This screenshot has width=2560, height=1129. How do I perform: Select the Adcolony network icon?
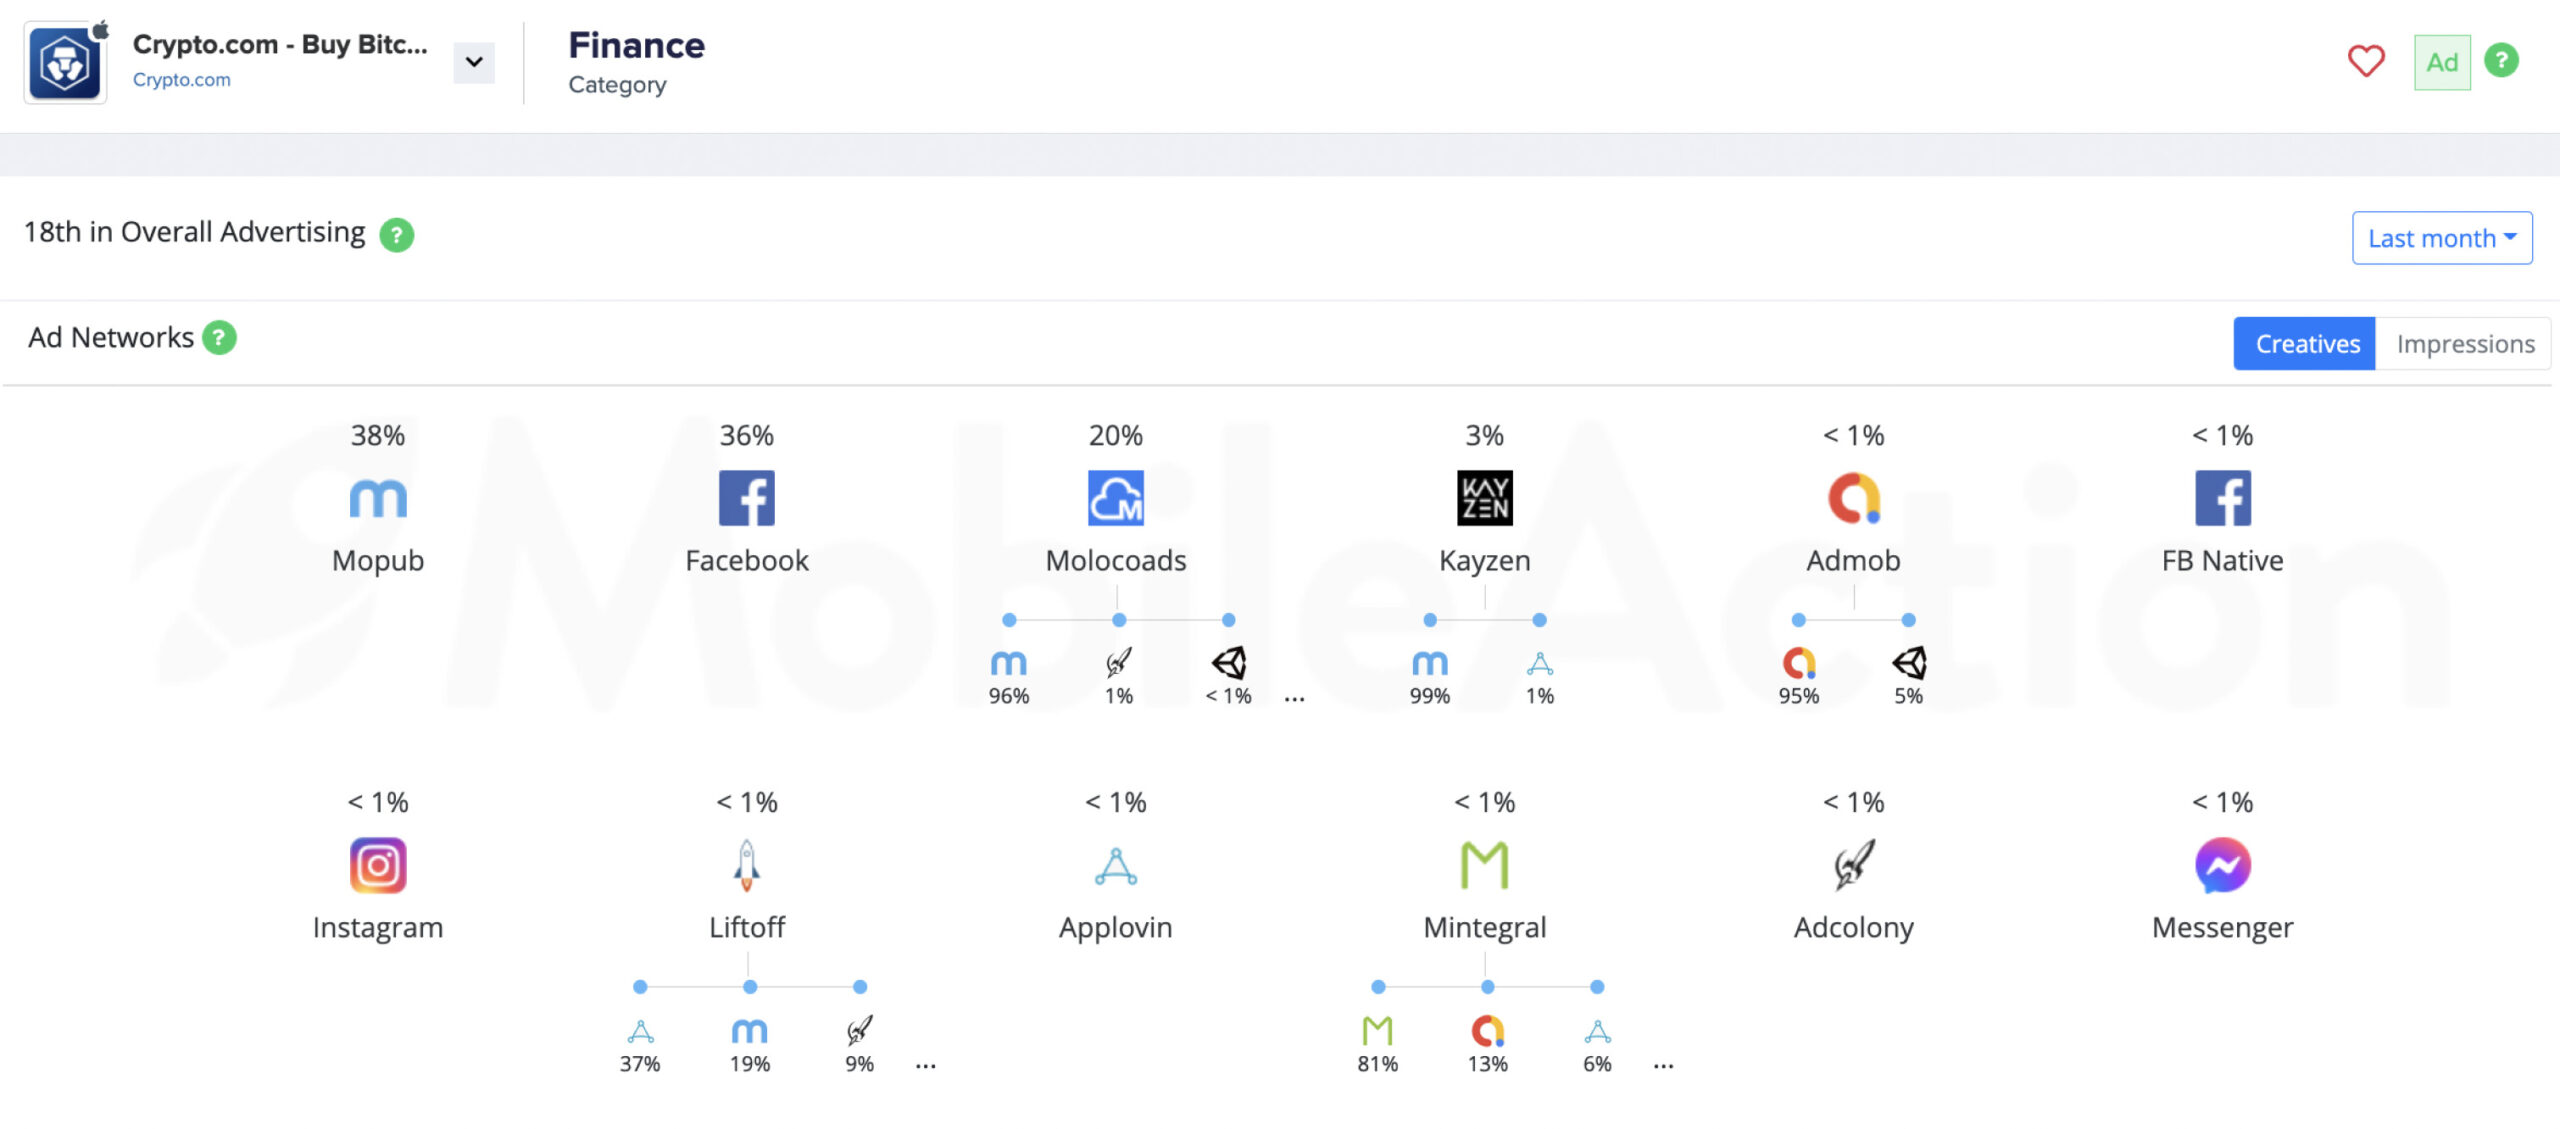(1854, 865)
